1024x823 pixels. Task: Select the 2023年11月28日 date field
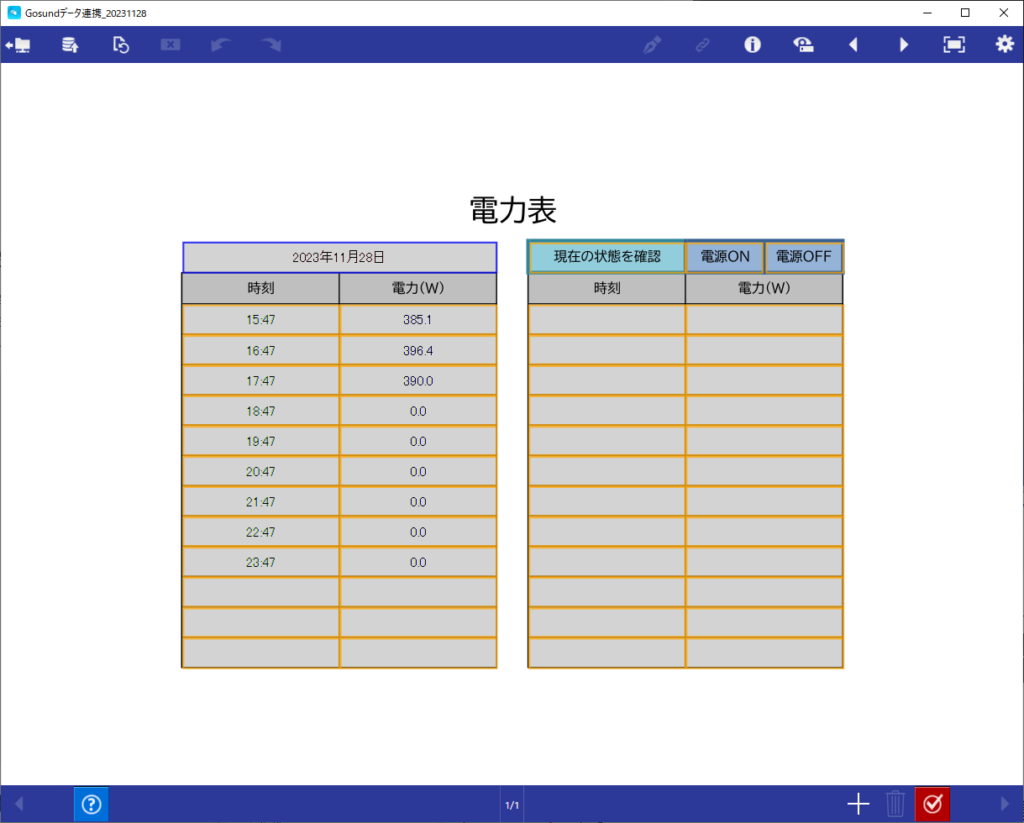coord(339,257)
